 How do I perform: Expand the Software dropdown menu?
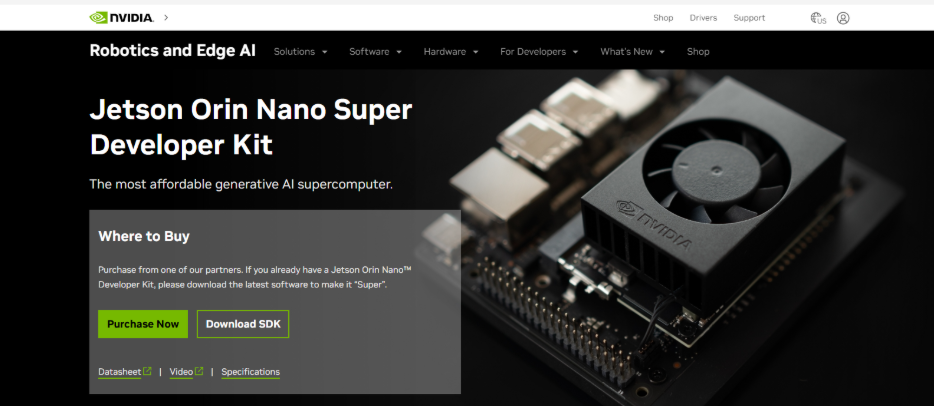coord(375,52)
